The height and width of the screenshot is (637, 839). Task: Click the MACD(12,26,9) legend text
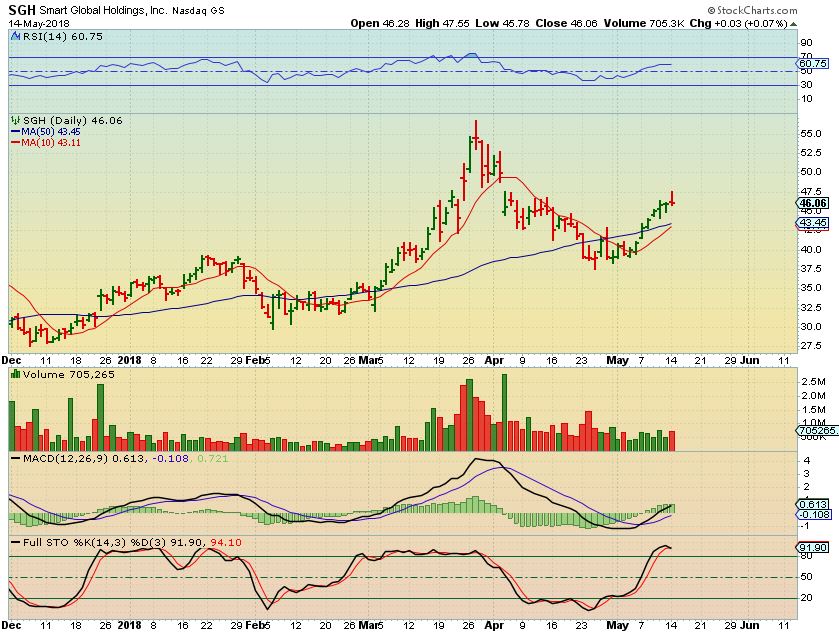pyautogui.click(x=65, y=459)
